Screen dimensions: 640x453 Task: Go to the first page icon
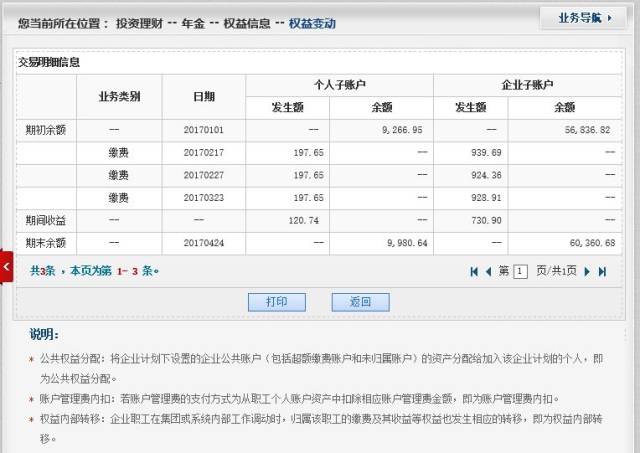(474, 271)
